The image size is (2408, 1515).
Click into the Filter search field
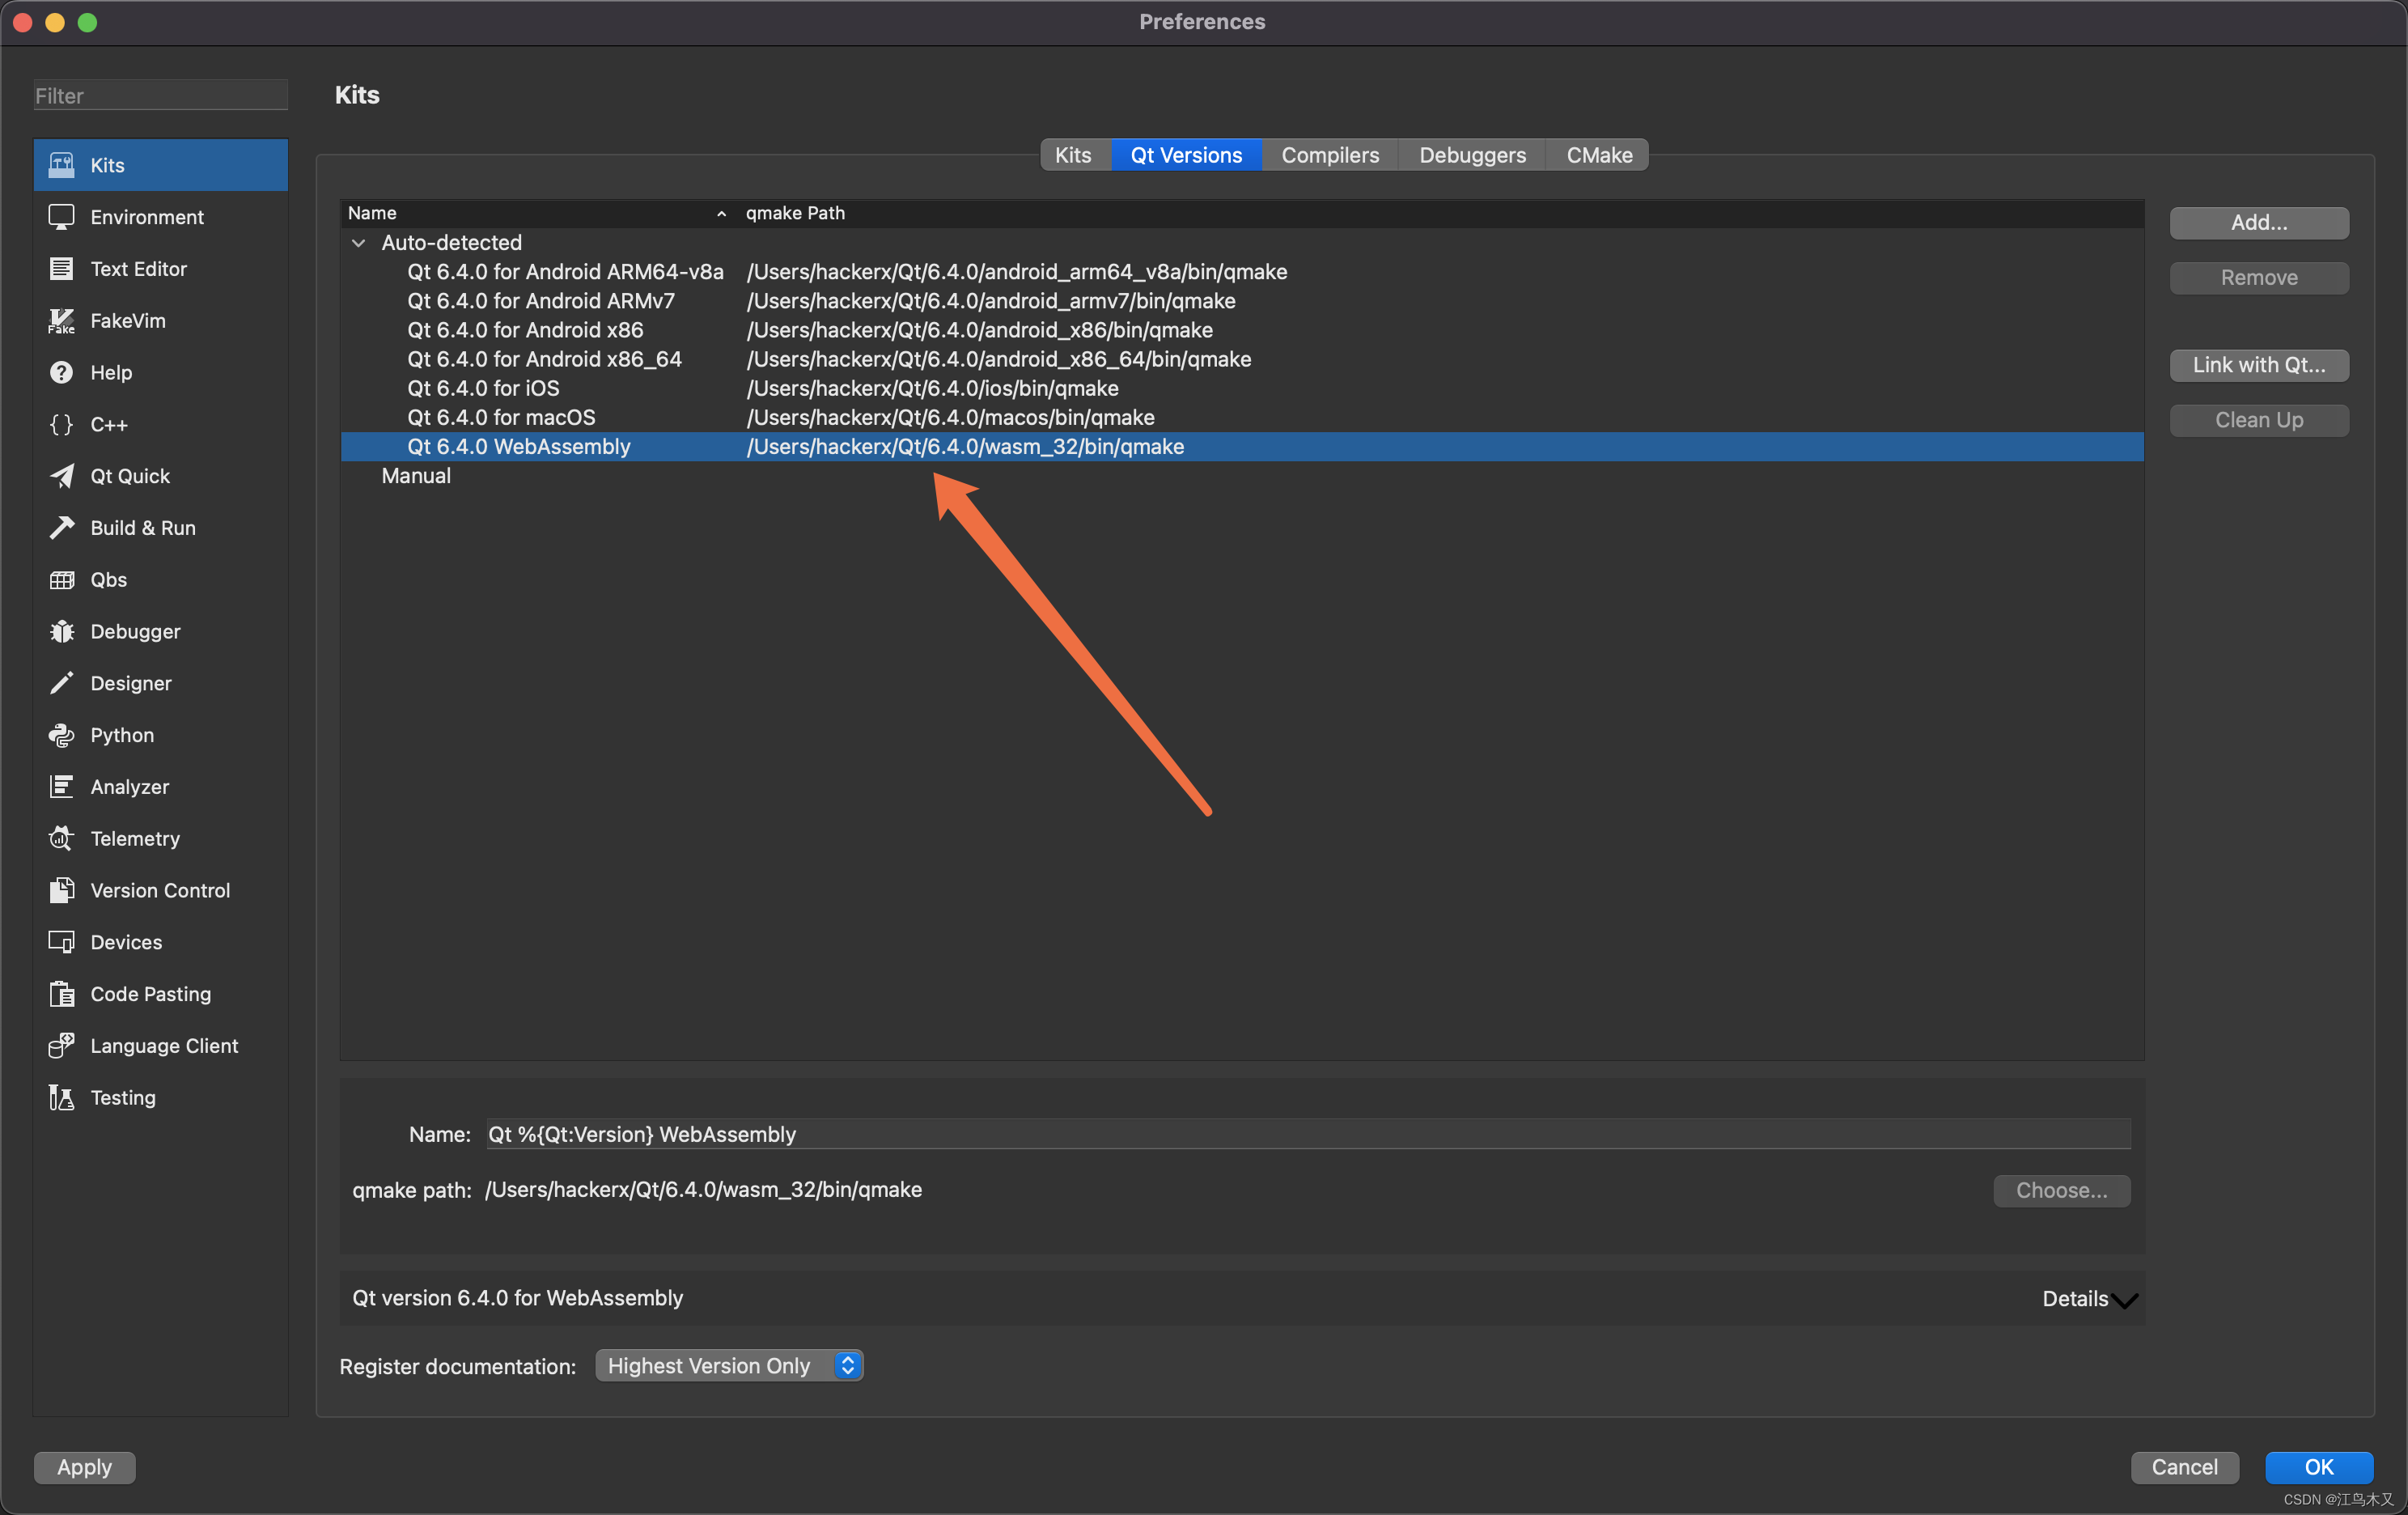tap(160, 96)
